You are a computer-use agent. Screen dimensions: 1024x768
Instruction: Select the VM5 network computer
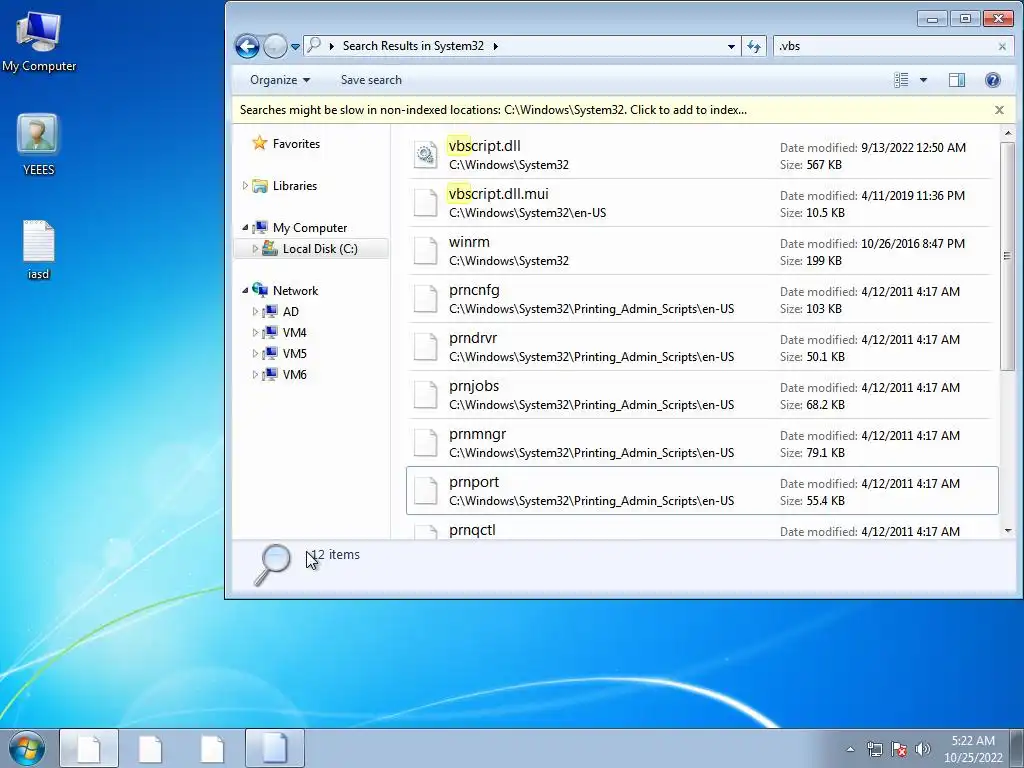[295, 353]
